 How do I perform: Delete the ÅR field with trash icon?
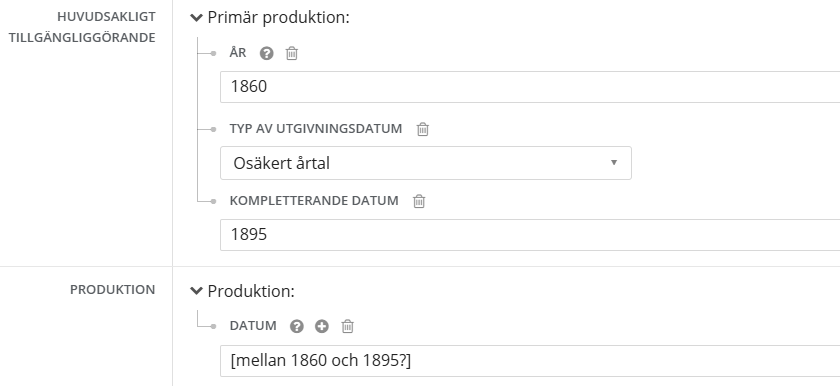coord(291,53)
